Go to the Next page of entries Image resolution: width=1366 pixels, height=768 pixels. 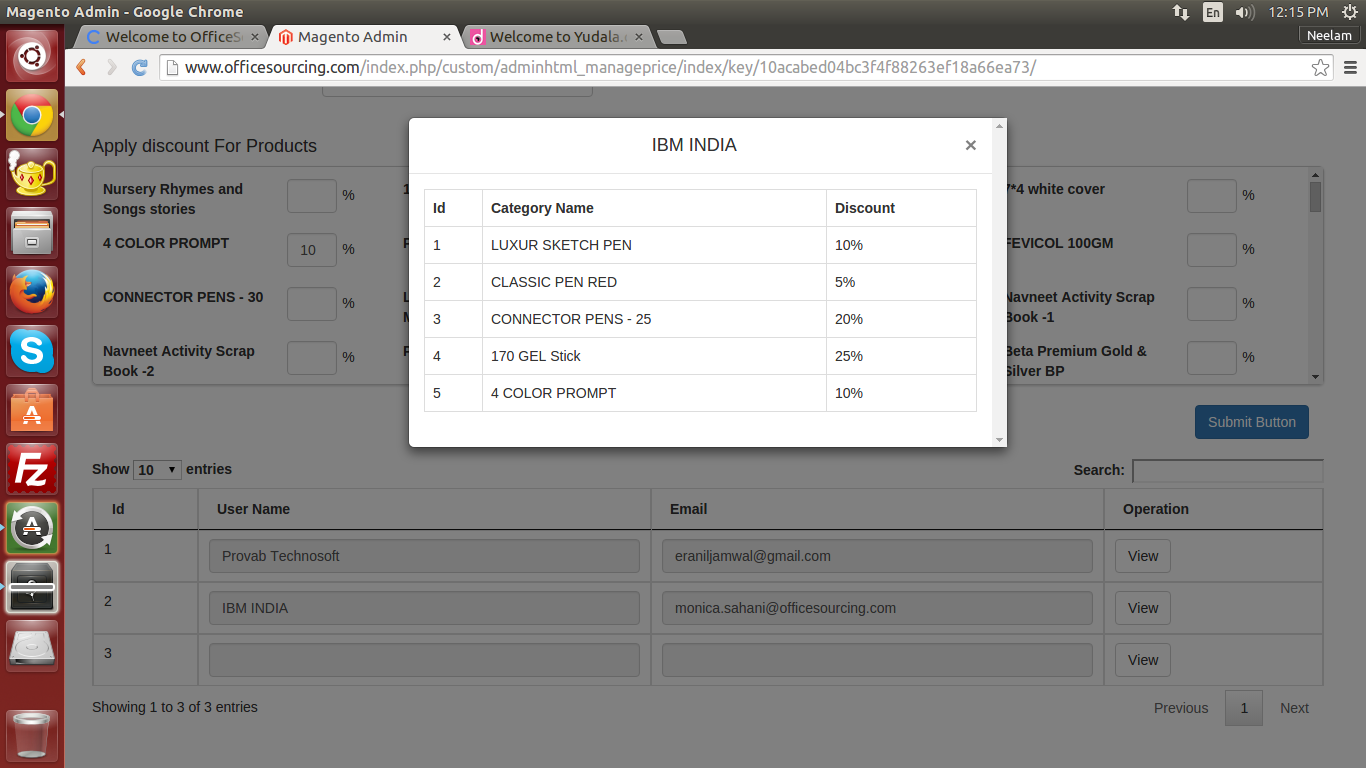click(1294, 708)
